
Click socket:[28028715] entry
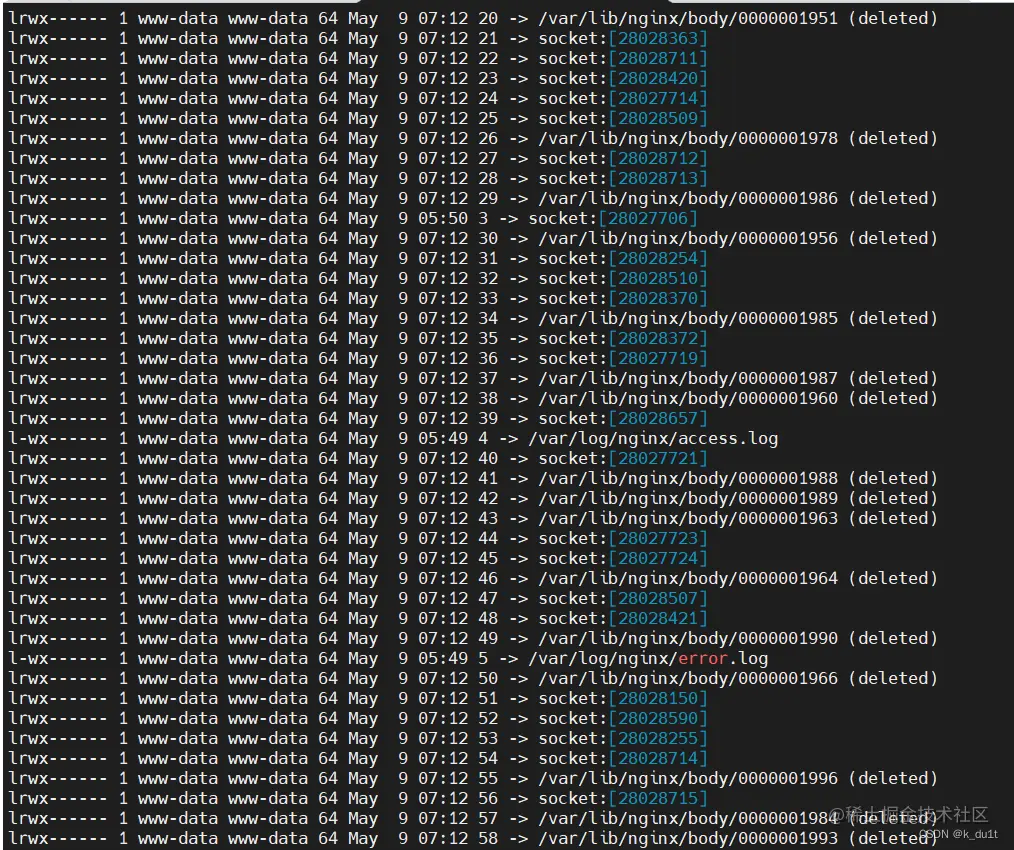pos(623,800)
